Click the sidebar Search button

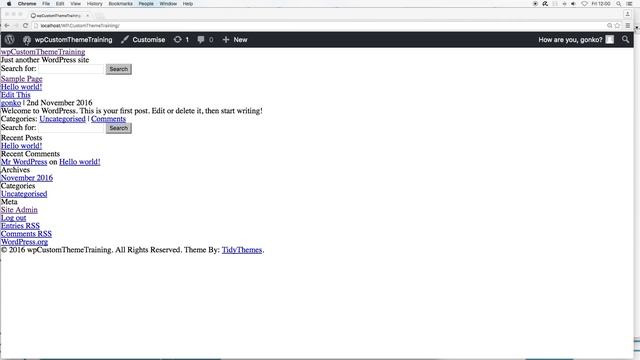118,128
